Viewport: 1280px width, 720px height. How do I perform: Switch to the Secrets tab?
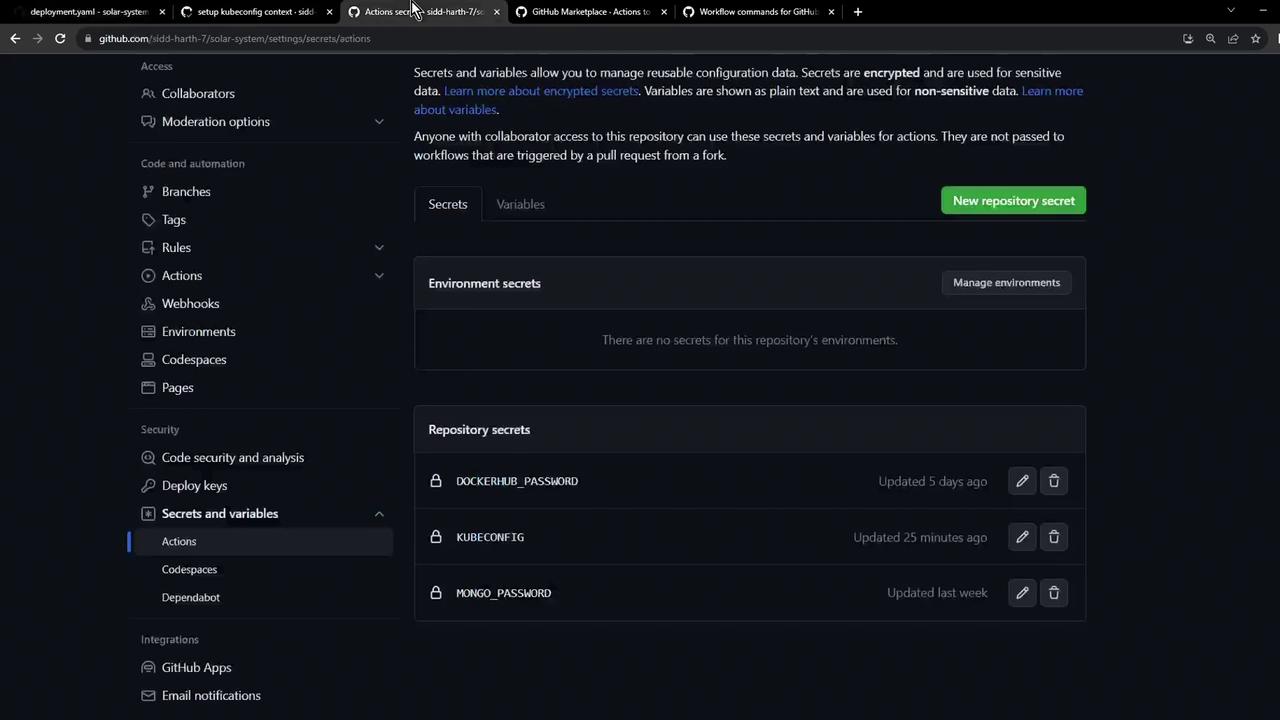[x=448, y=204]
